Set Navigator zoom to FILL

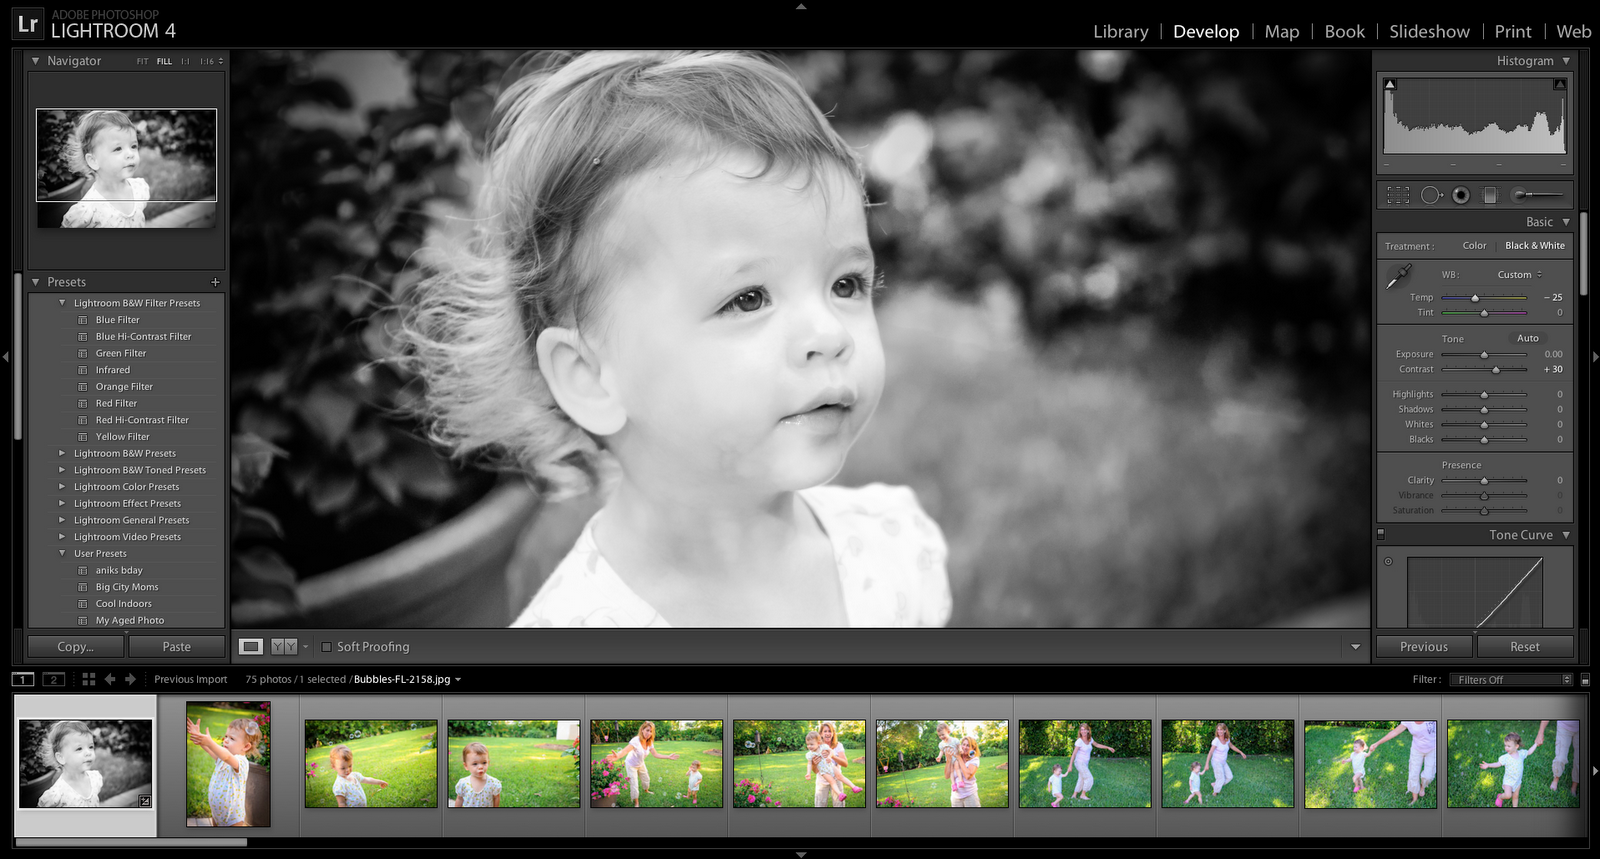[x=164, y=61]
